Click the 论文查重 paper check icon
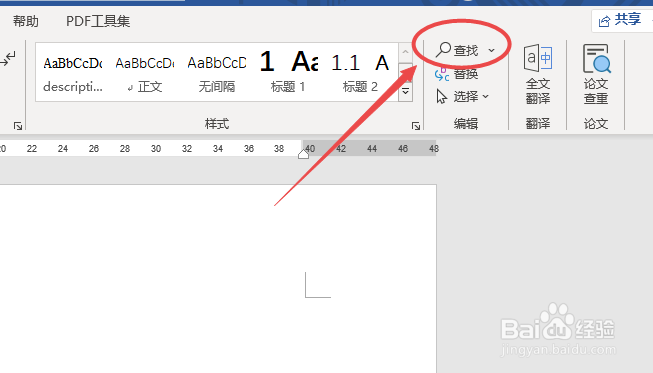Image resolution: width=653 pixels, height=373 pixels. point(596,74)
